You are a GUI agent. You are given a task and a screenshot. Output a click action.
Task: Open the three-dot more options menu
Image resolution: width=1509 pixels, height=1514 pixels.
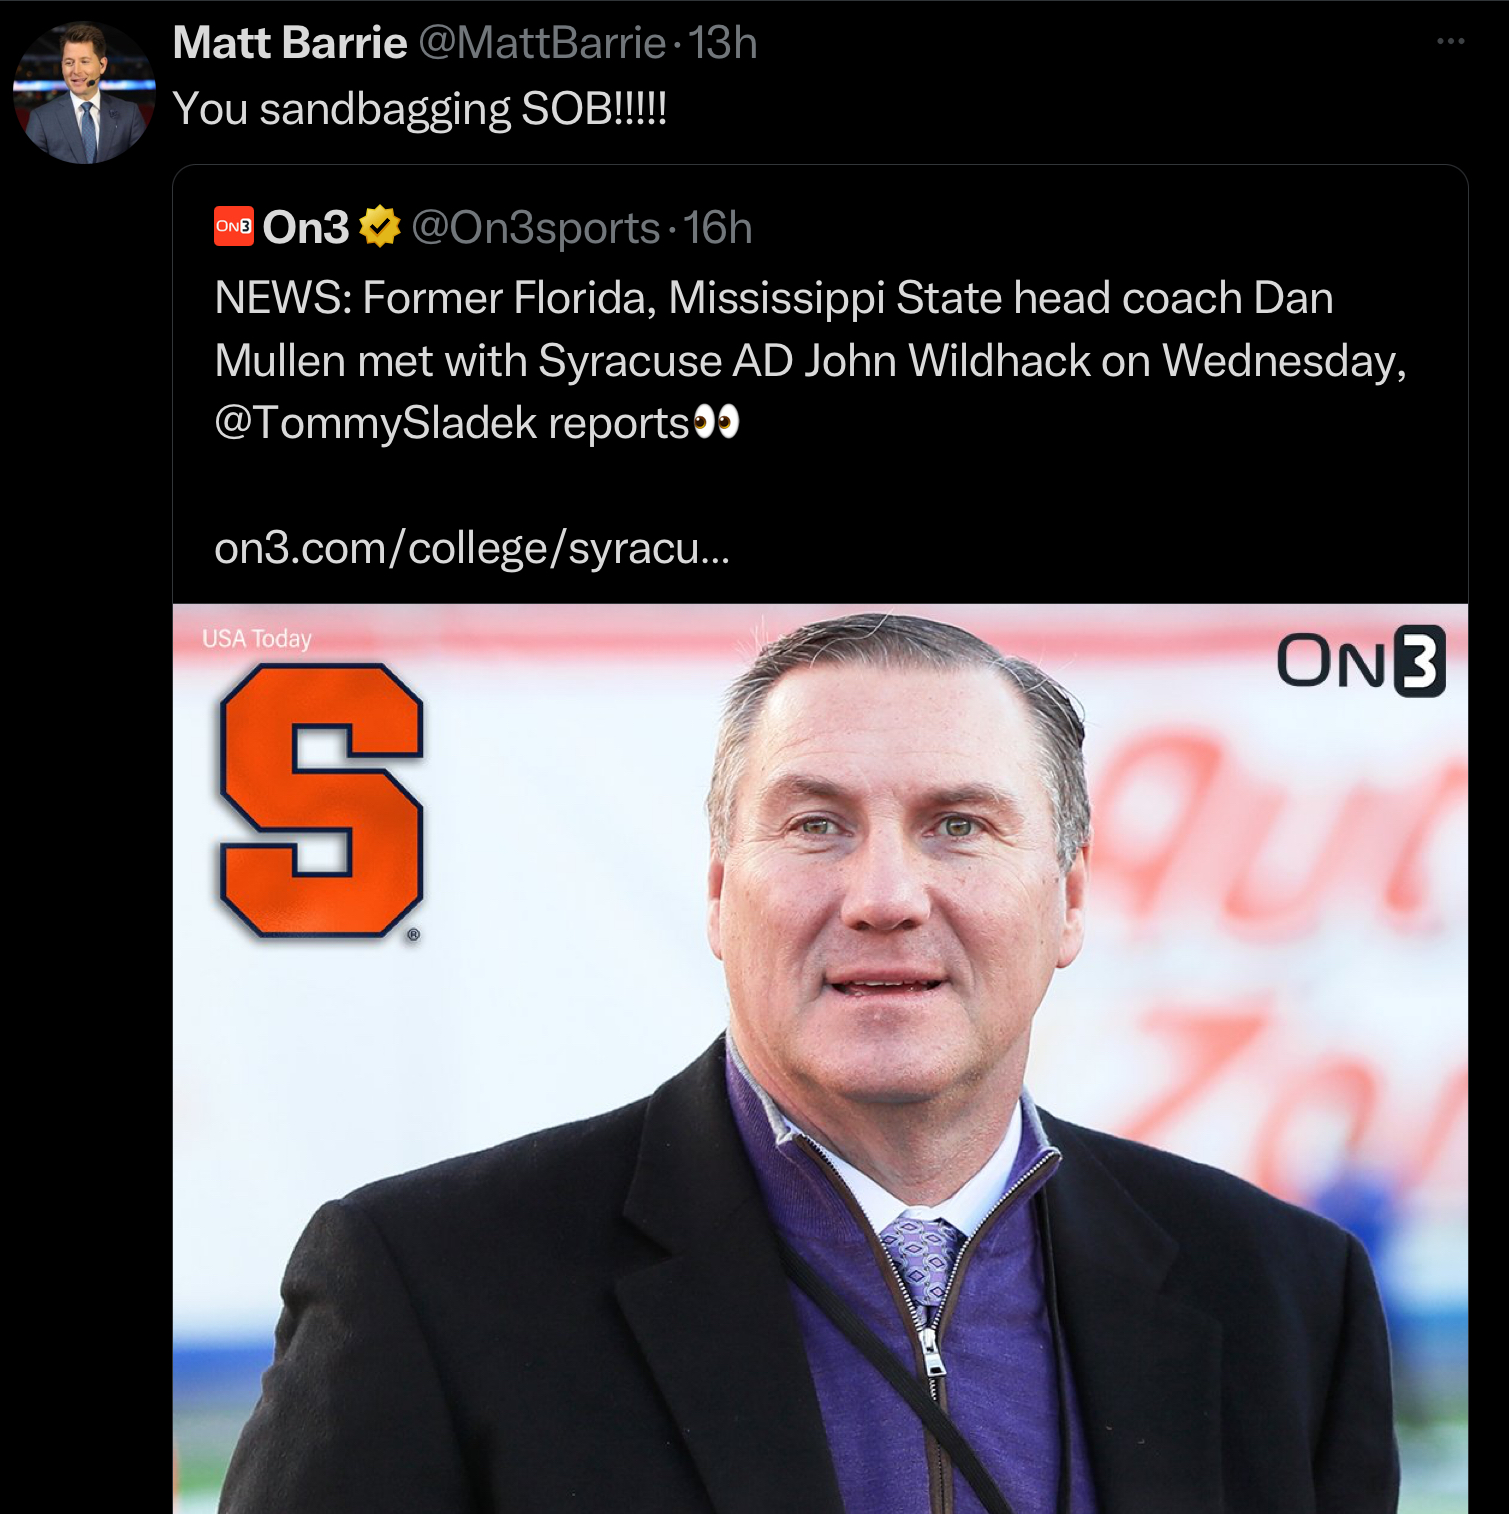(x=1450, y=42)
